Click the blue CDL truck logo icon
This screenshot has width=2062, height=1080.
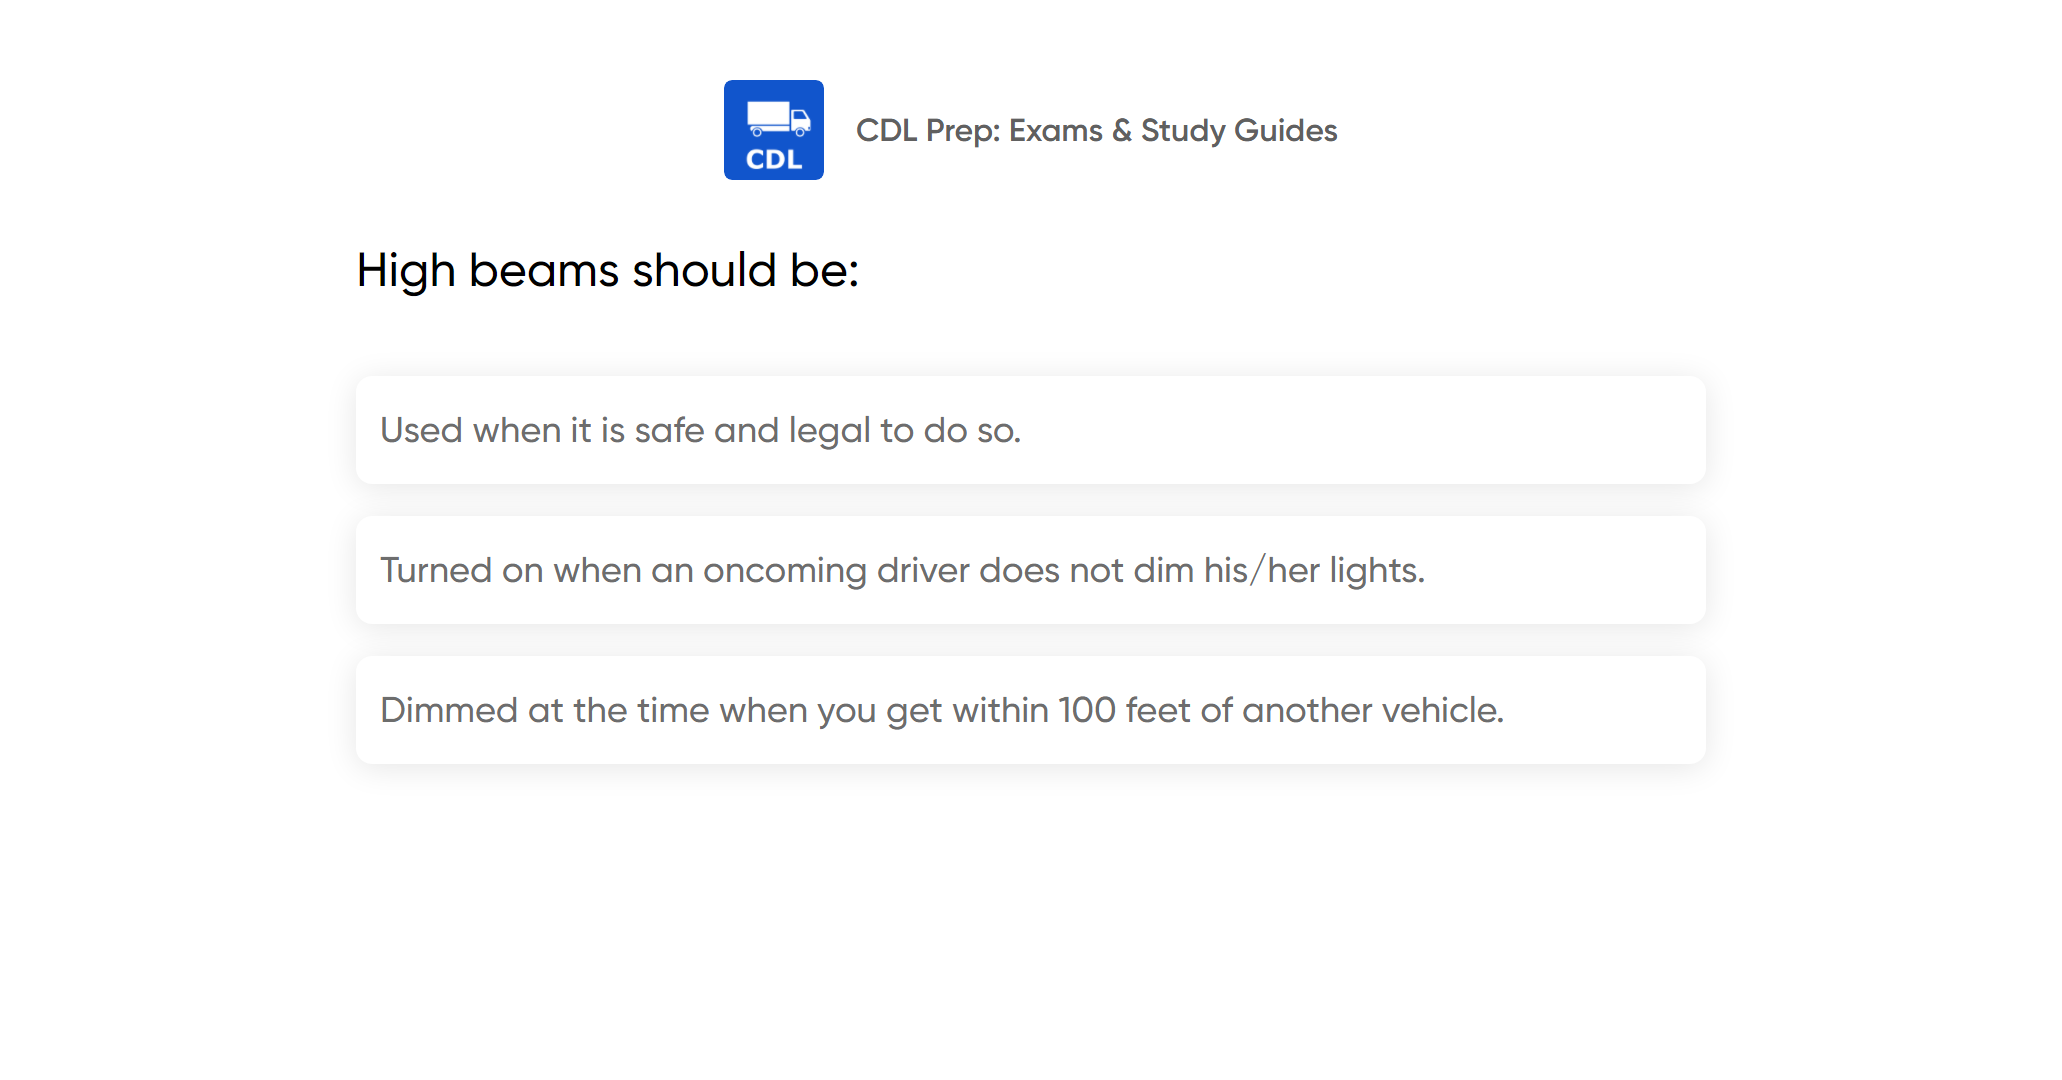tap(773, 130)
